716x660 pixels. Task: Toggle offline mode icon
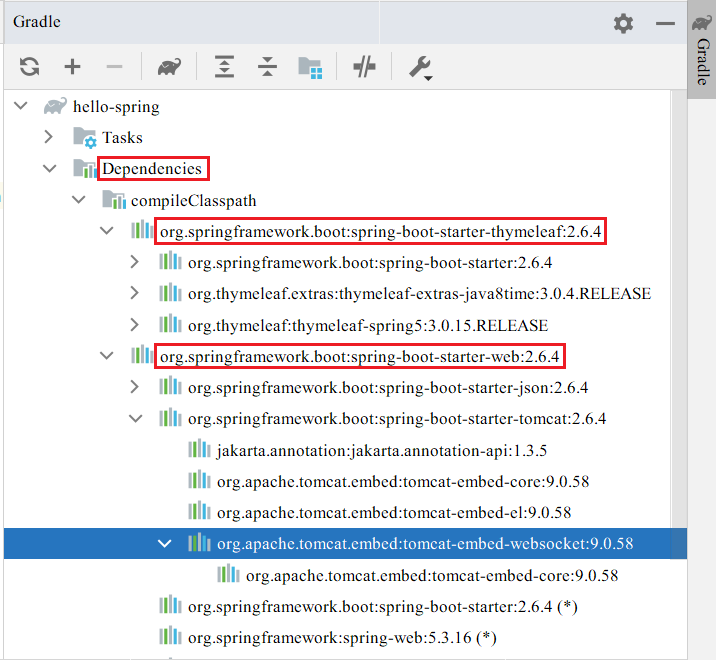click(364, 67)
